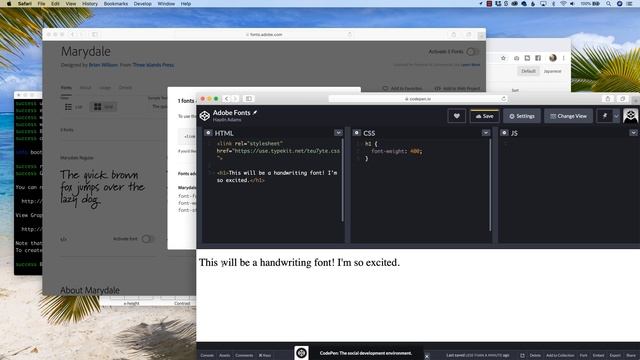Screen dimensions: 640x360
Task: Click fonts.adobe.com address bar
Action: coord(264,35)
